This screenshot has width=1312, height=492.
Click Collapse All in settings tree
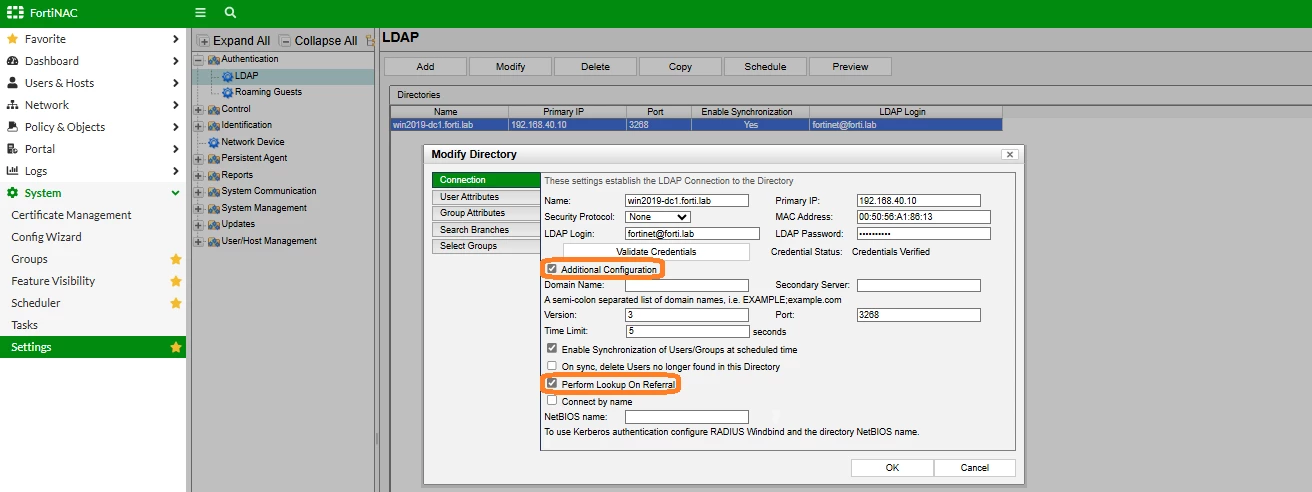[318, 41]
